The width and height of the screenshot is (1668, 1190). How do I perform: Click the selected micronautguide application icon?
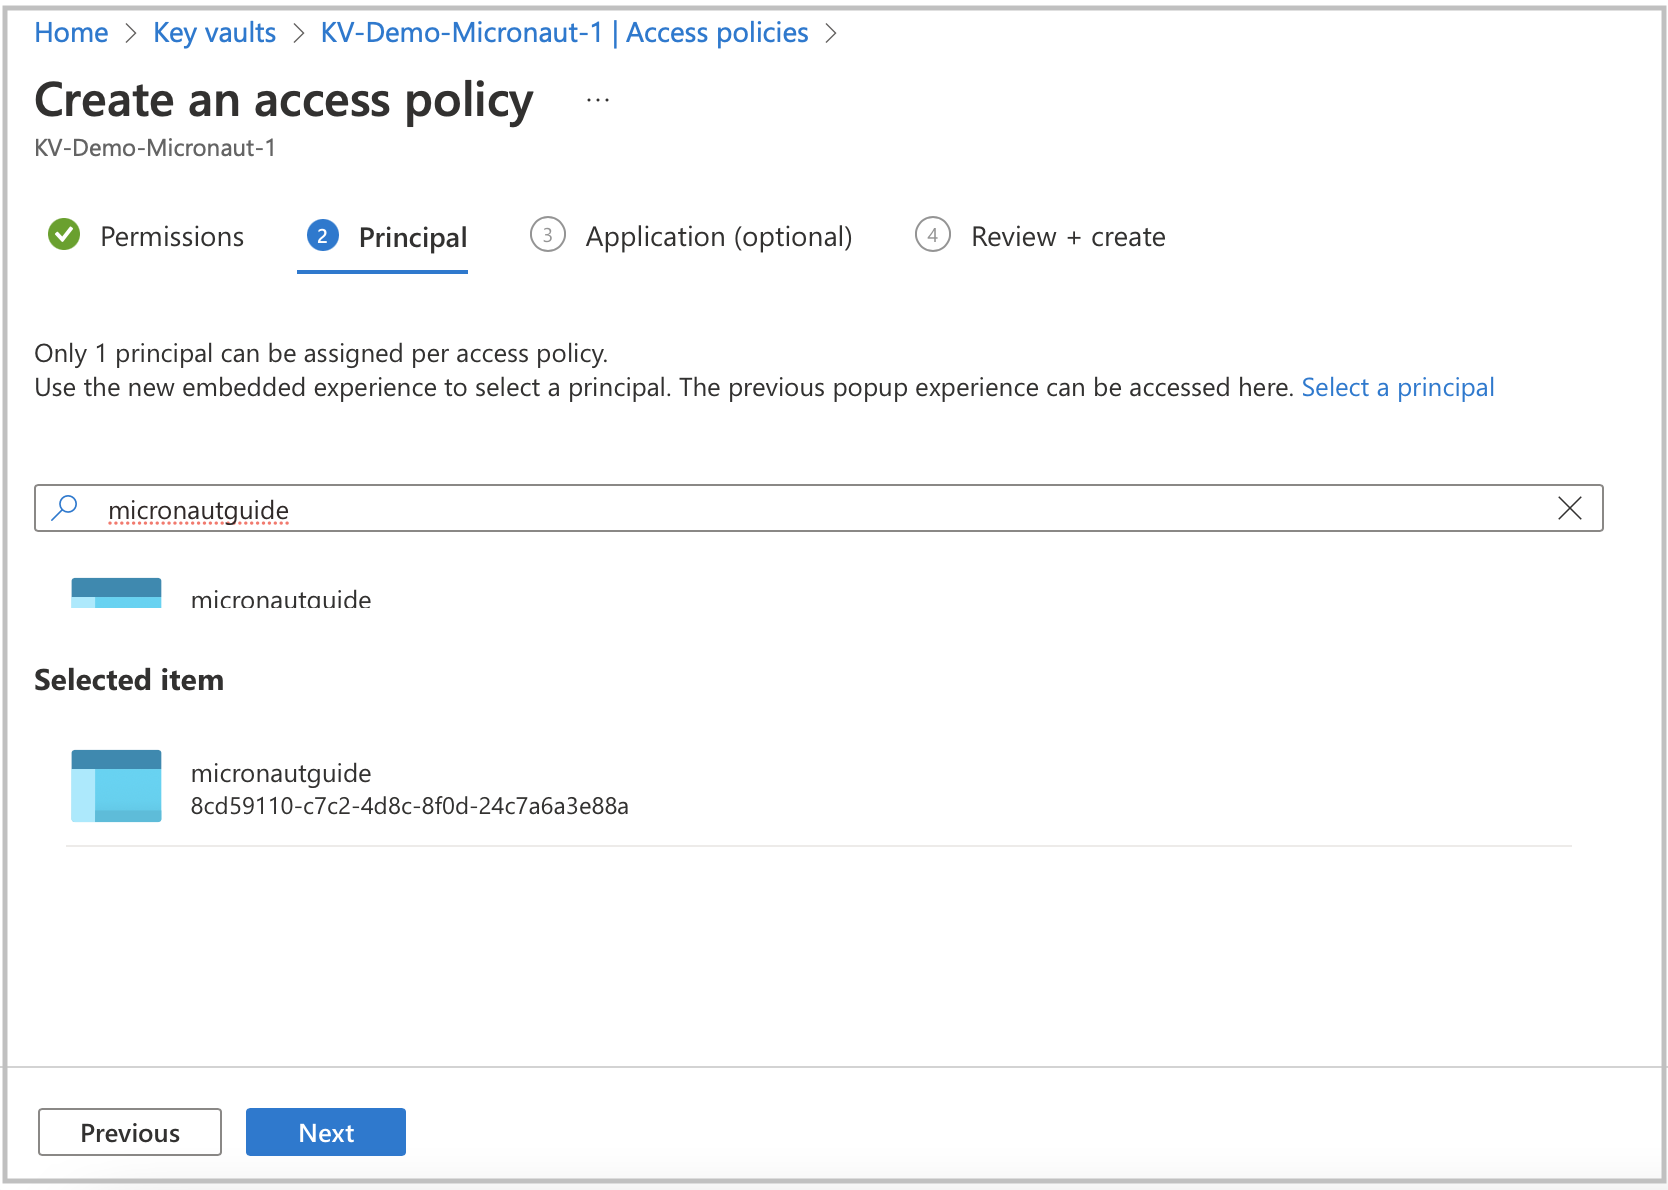[x=116, y=786]
